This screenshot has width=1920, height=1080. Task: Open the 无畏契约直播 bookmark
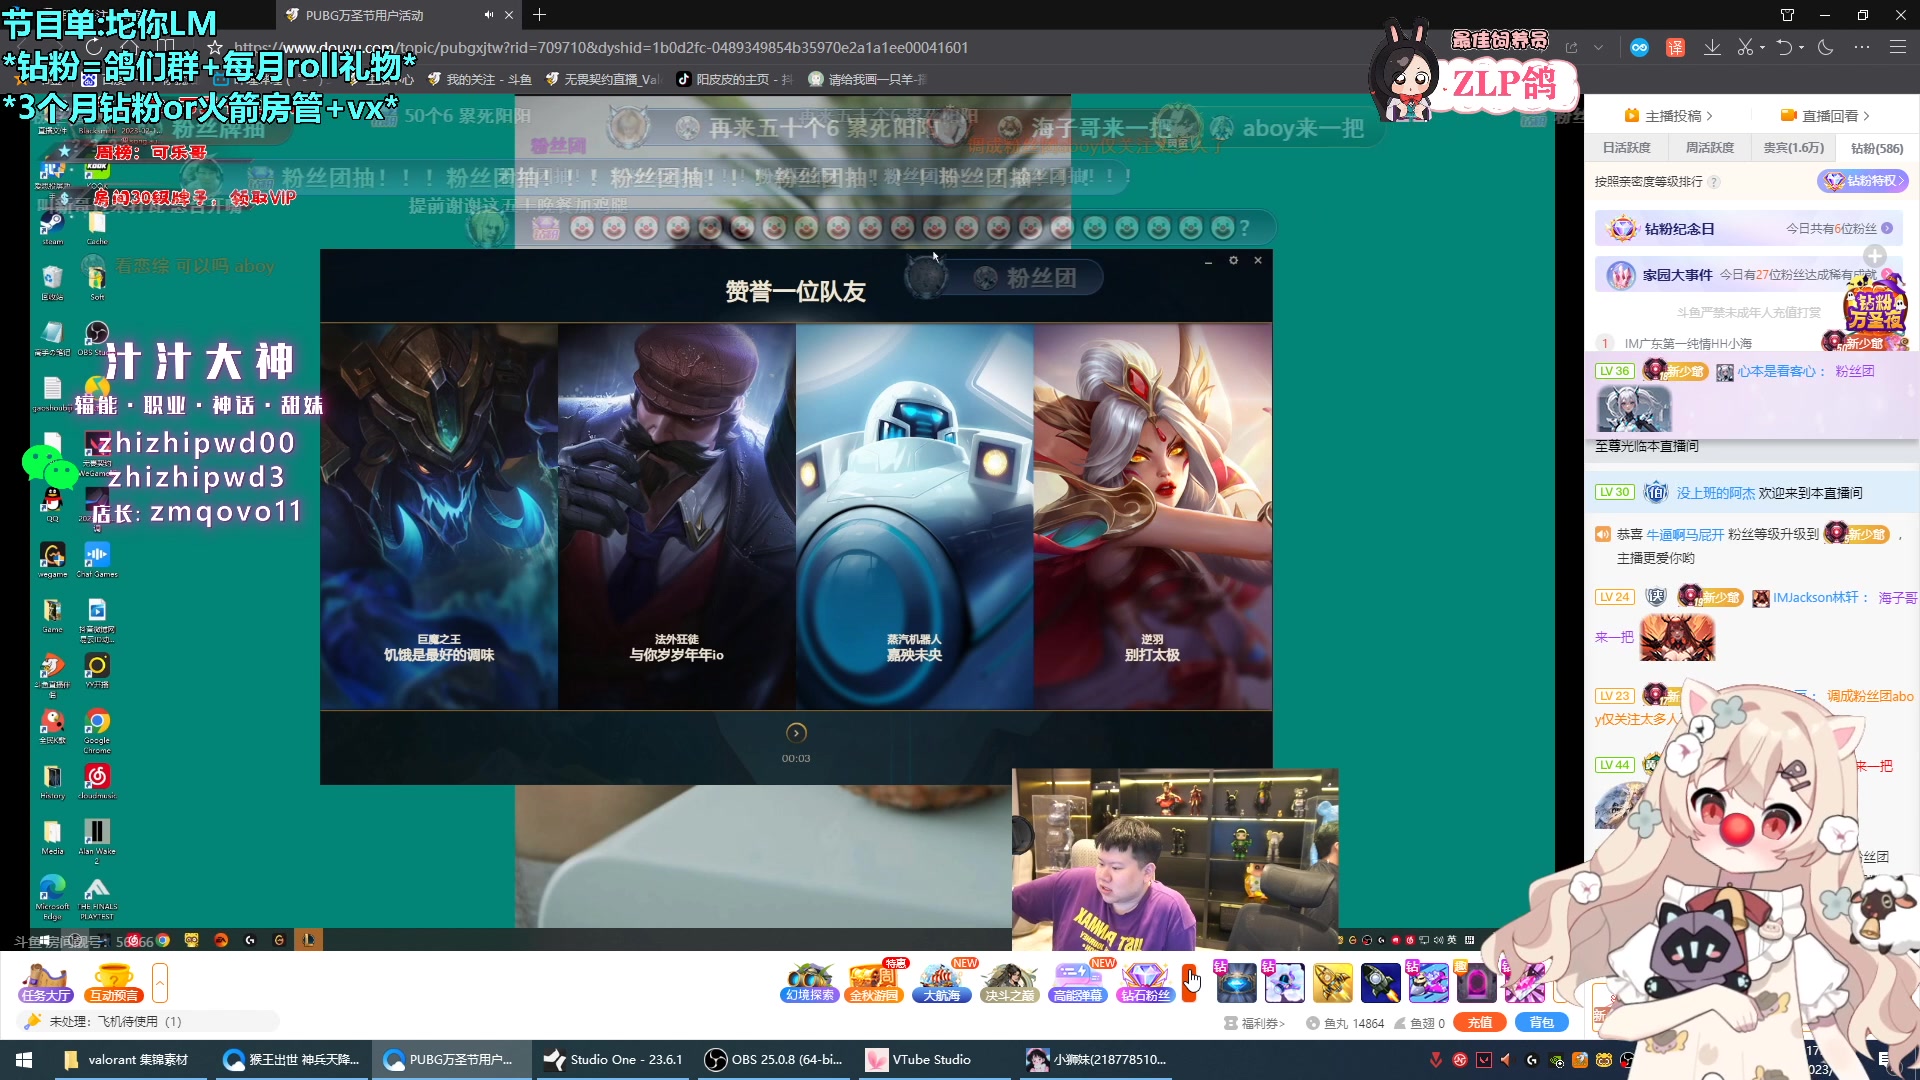(601, 79)
